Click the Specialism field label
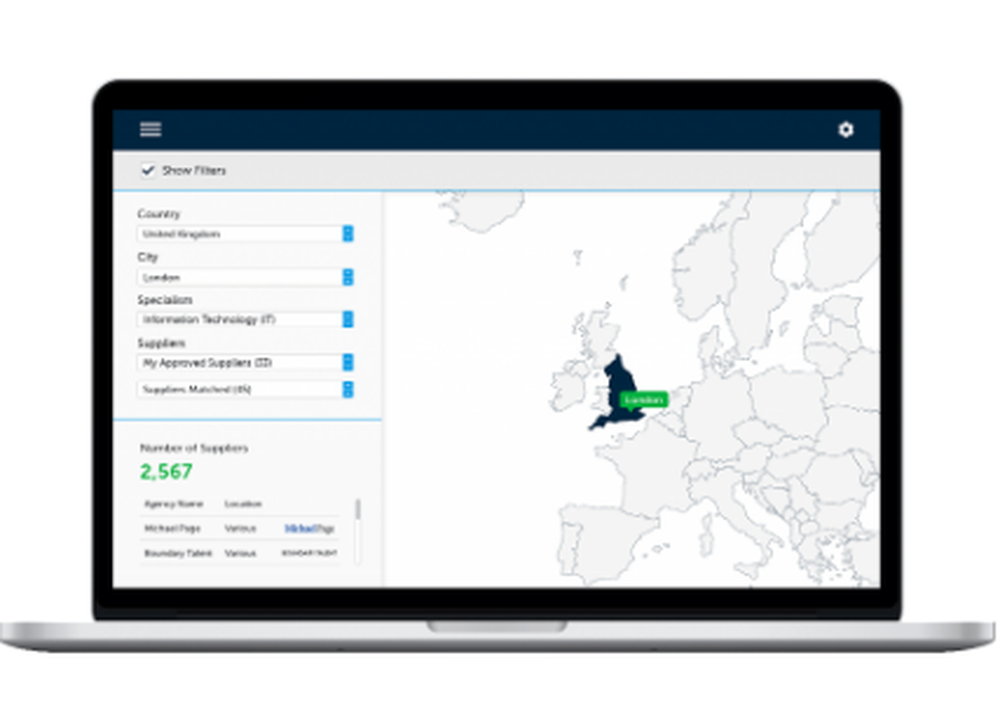Image resolution: width=1000 pixels, height=723 pixels. coord(165,300)
